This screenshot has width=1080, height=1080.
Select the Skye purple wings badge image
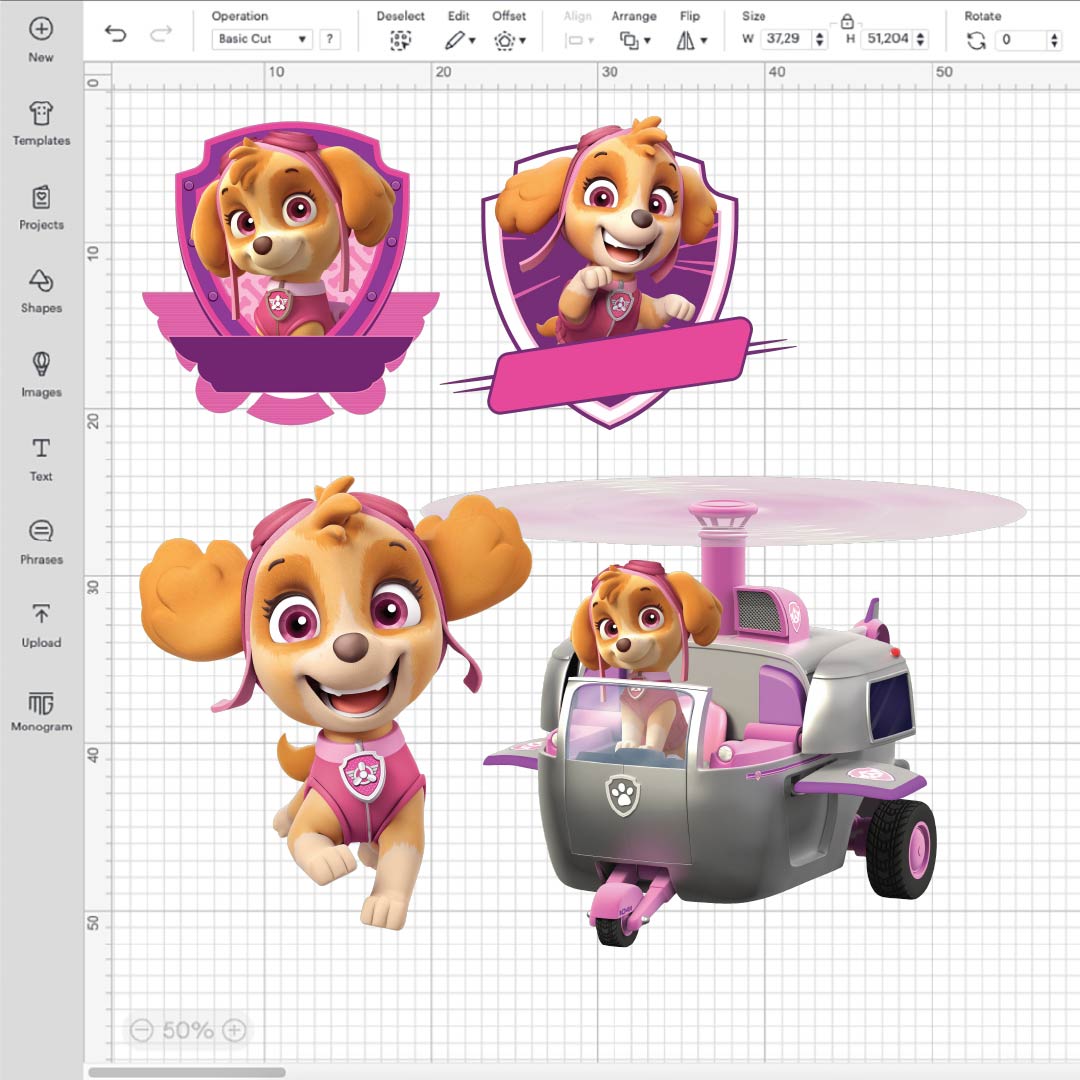point(291,272)
